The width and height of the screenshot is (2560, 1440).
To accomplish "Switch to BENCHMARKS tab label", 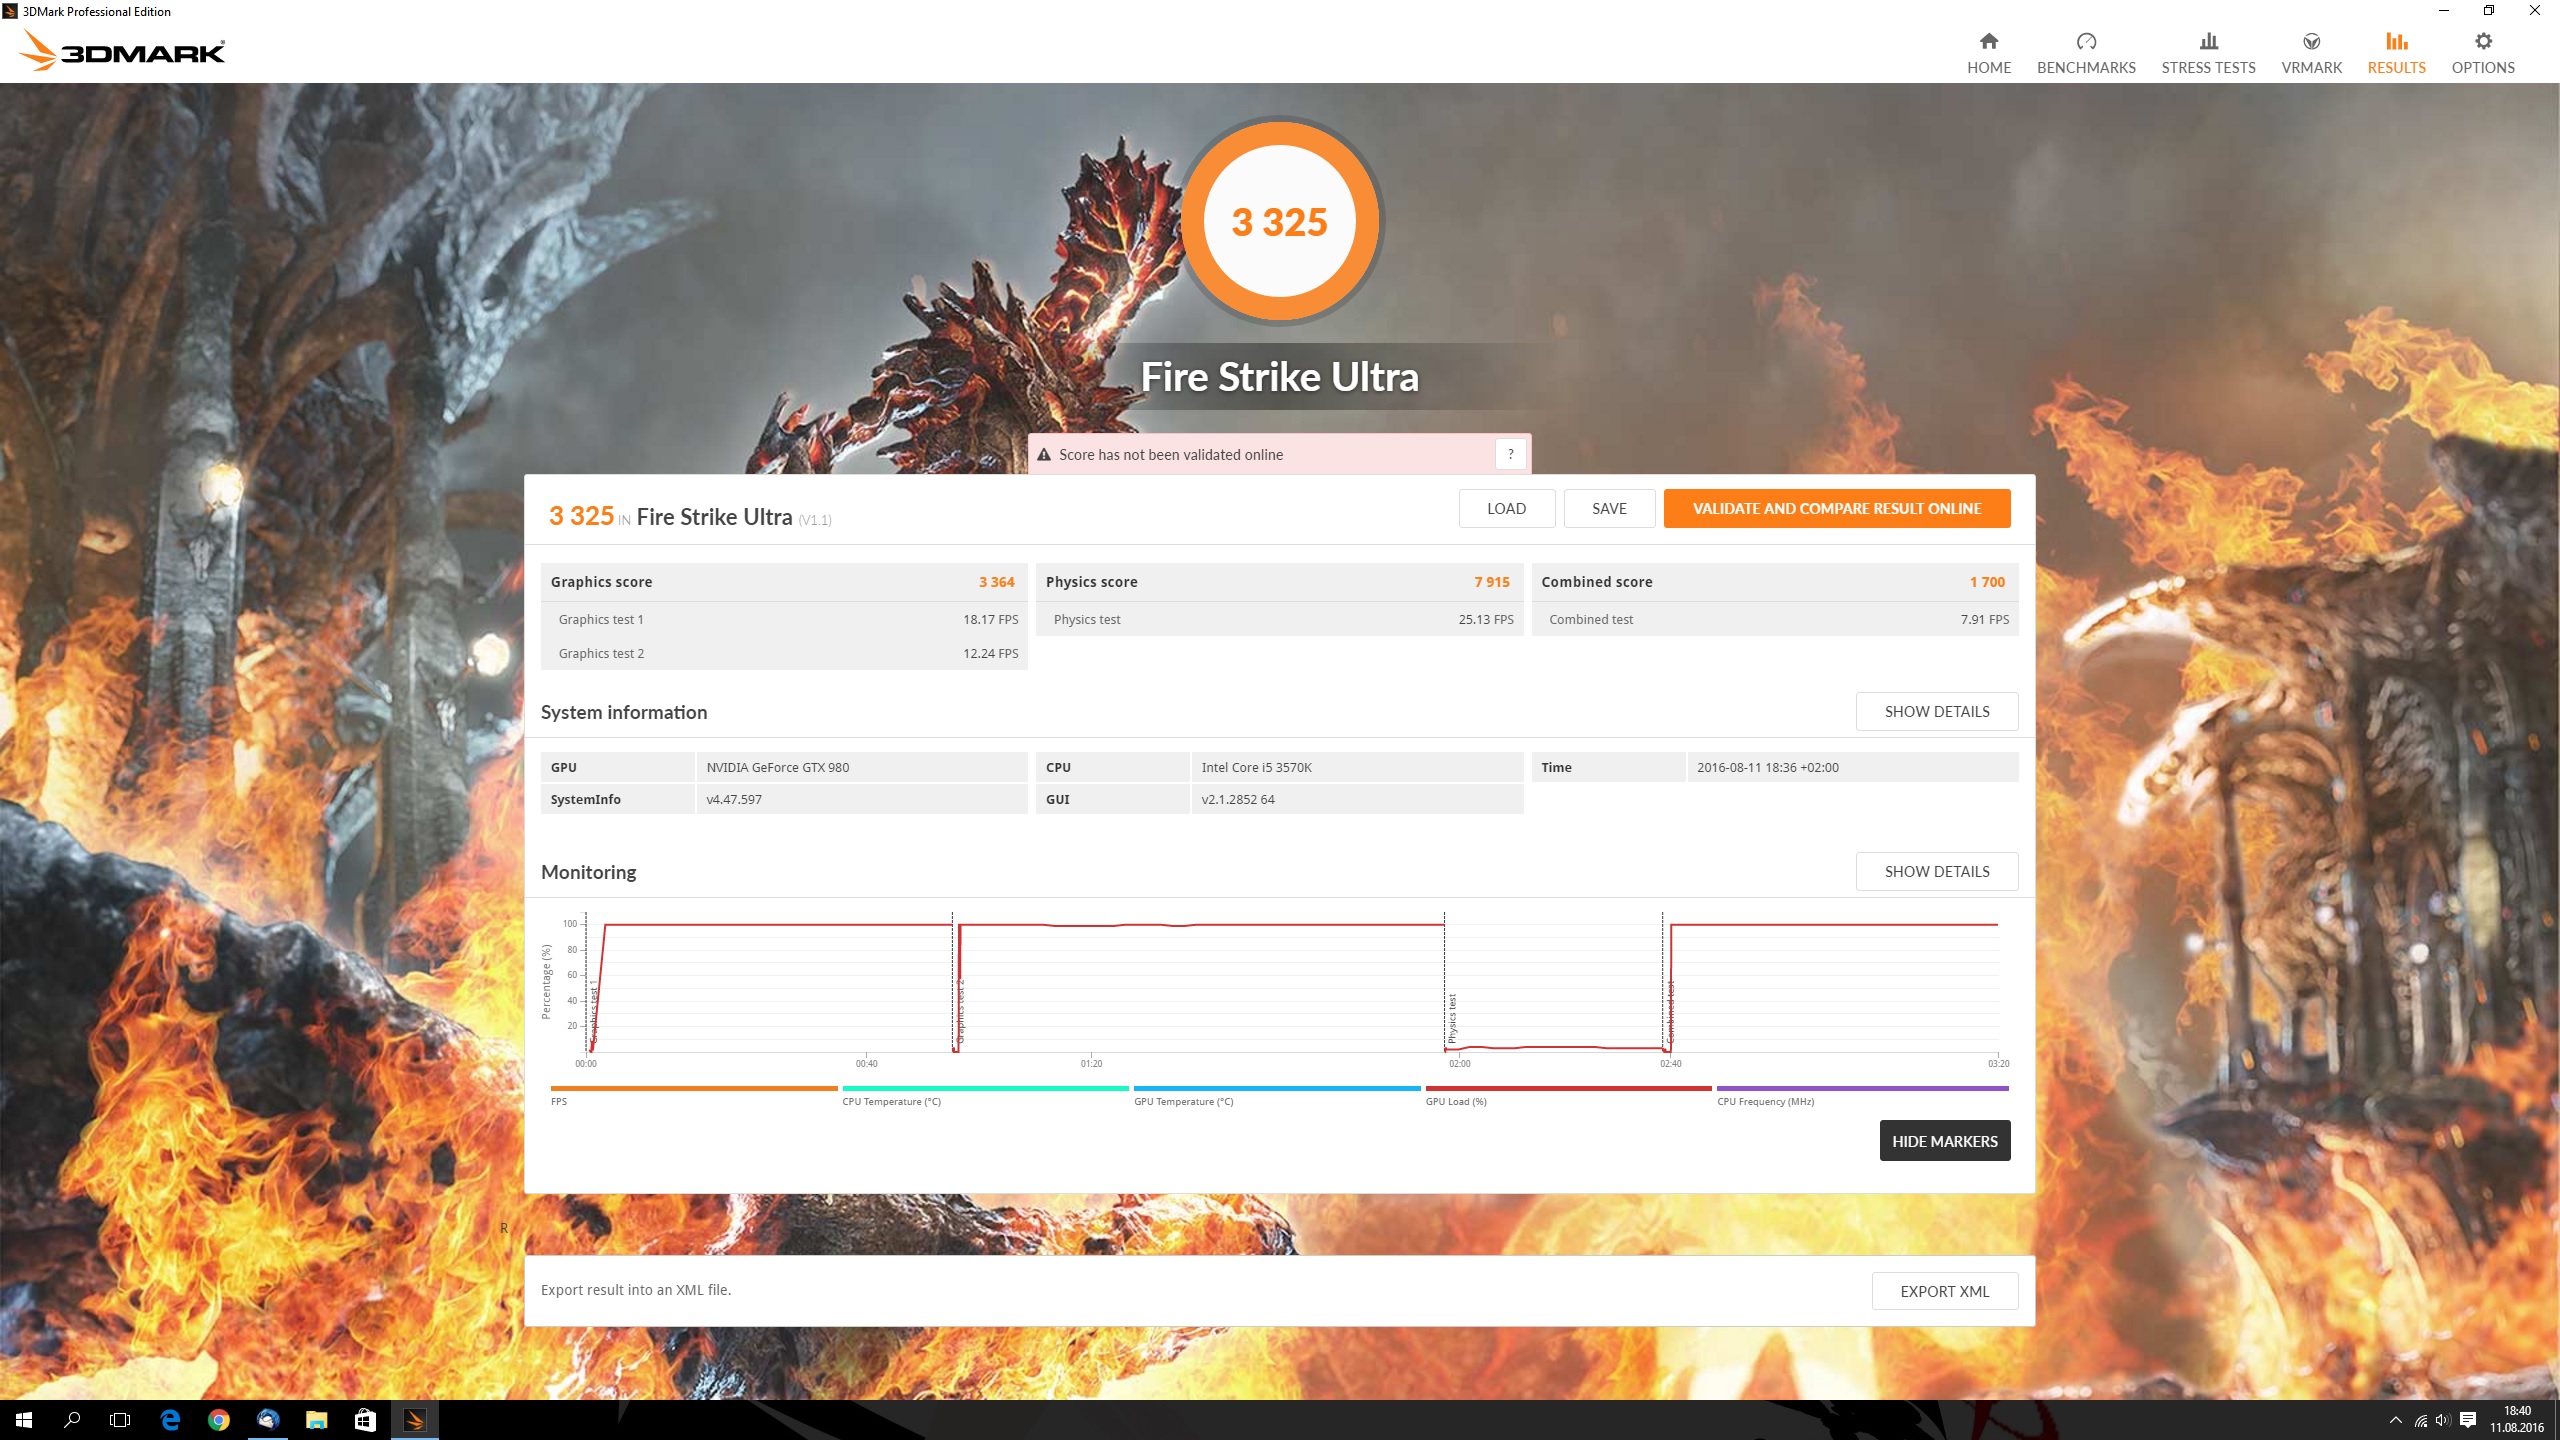I will point(2086,68).
